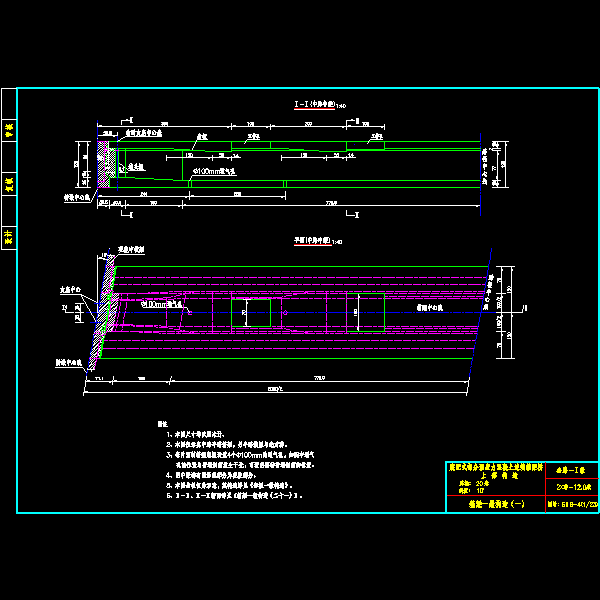Select the Φ100mm vent label in the section view

pyautogui.click(x=214, y=171)
